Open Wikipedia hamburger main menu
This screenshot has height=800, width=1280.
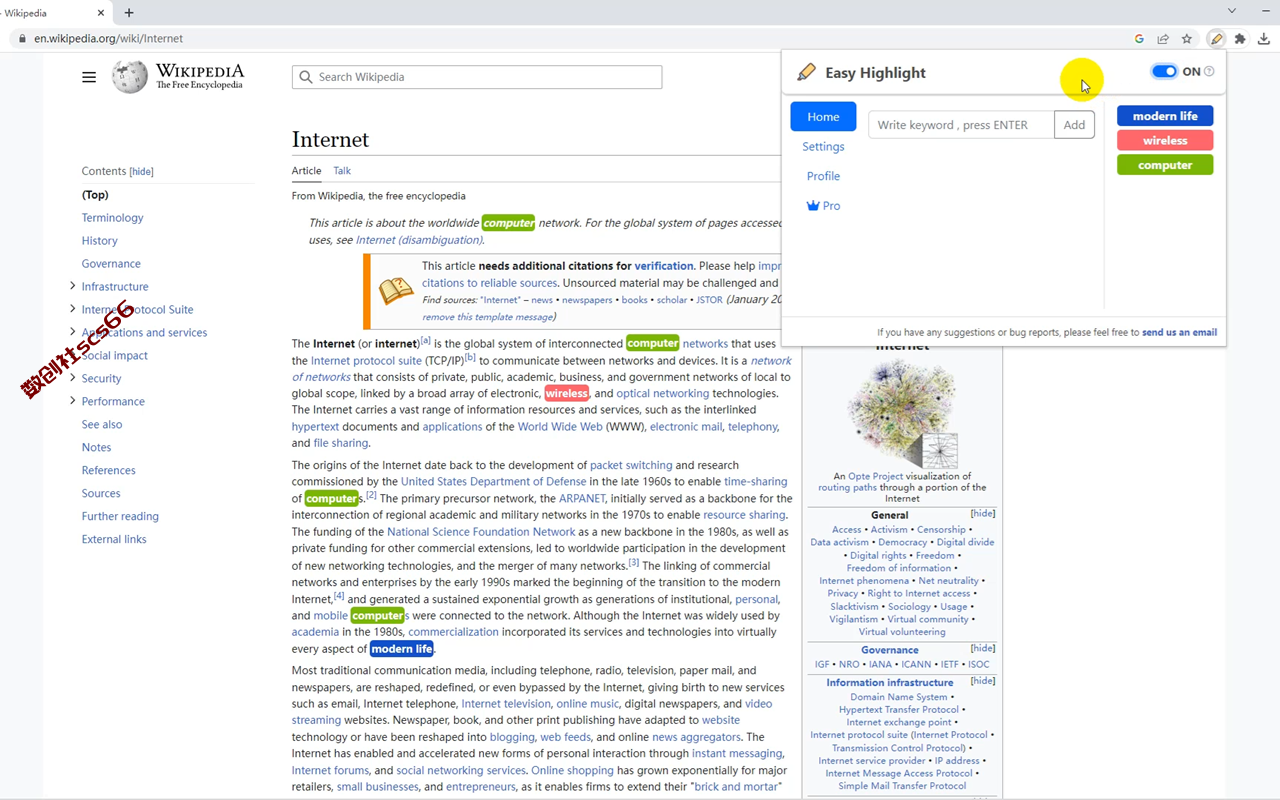[89, 77]
